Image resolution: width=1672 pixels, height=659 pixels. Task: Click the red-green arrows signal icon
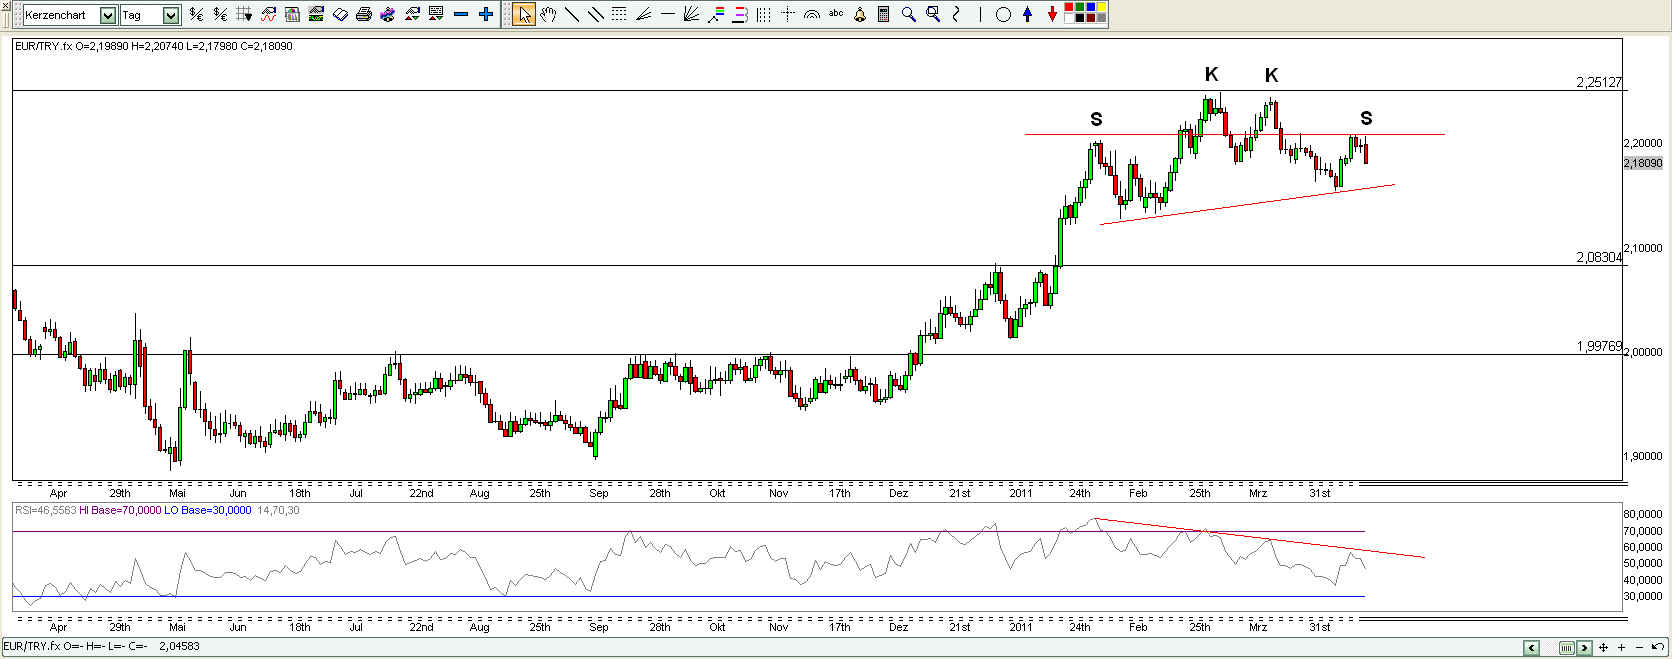click(x=412, y=14)
